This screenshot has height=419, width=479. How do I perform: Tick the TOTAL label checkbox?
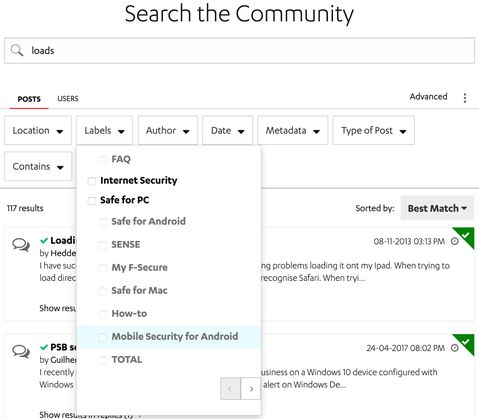pyautogui.click(x=103, y=360)
